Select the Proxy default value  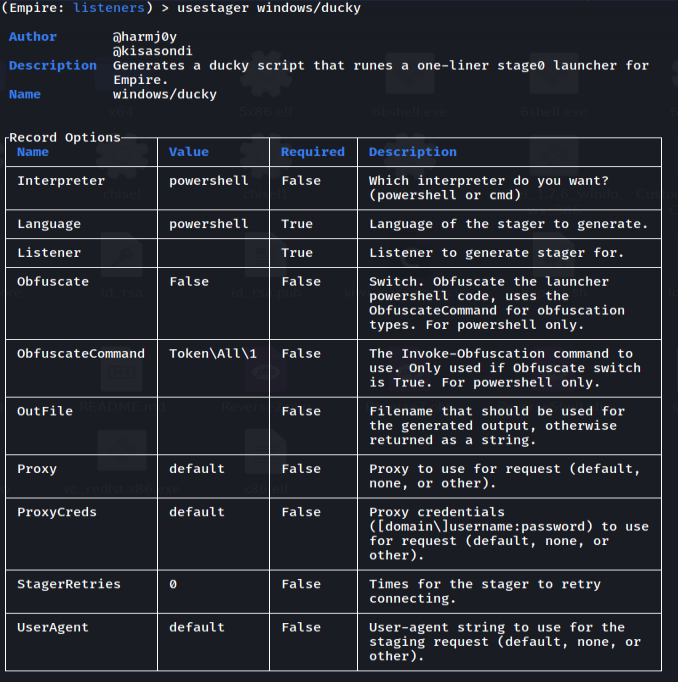[x=197, y=469]
